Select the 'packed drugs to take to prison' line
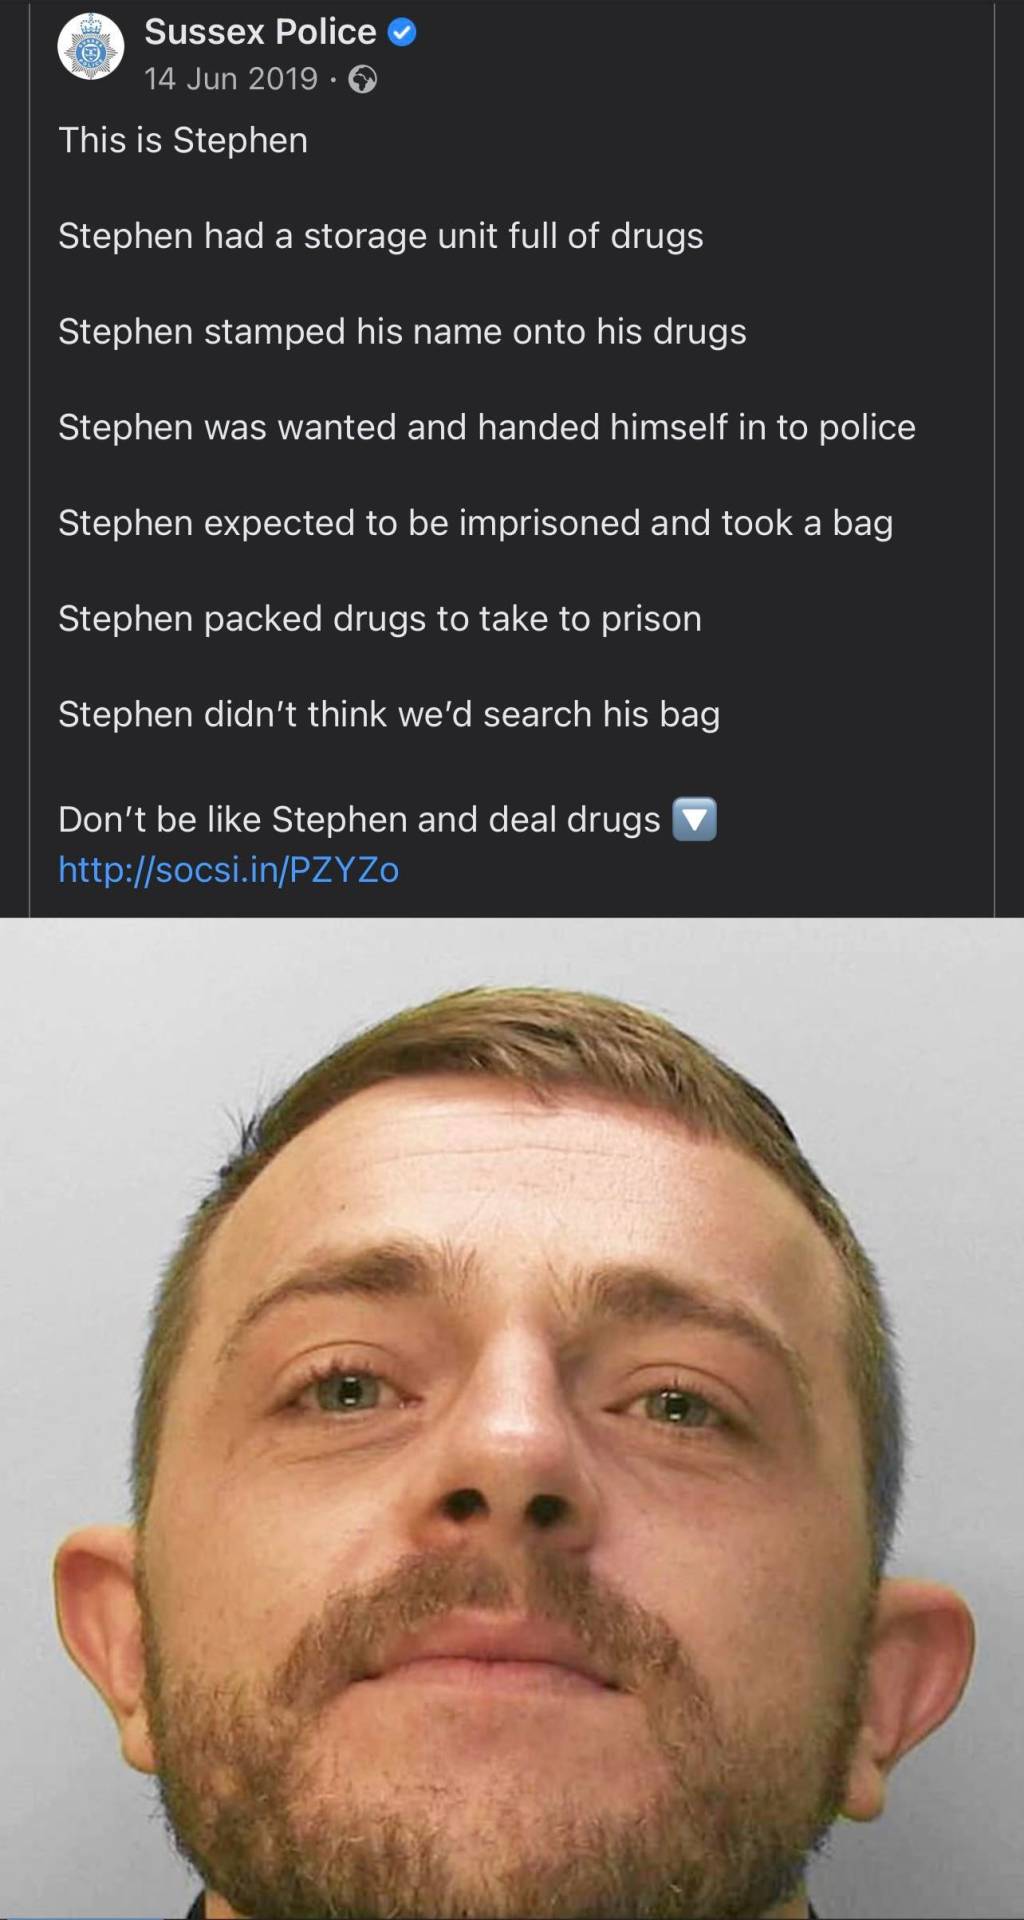The width and height of the screenshot is (1024, 1920). [380, 619]
